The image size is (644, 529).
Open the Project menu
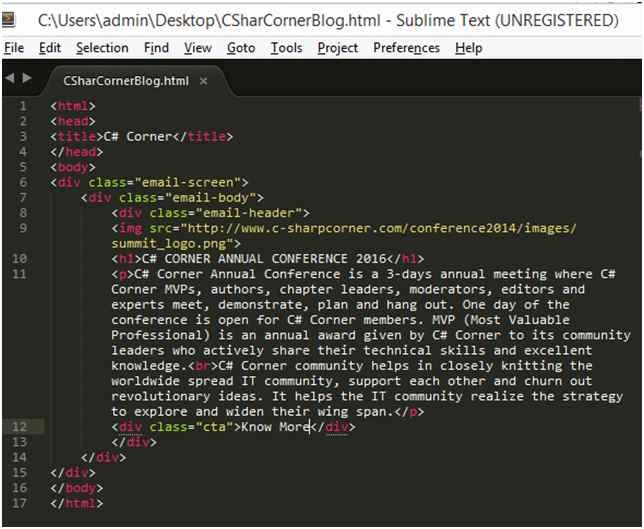click(x=338, y=48)
